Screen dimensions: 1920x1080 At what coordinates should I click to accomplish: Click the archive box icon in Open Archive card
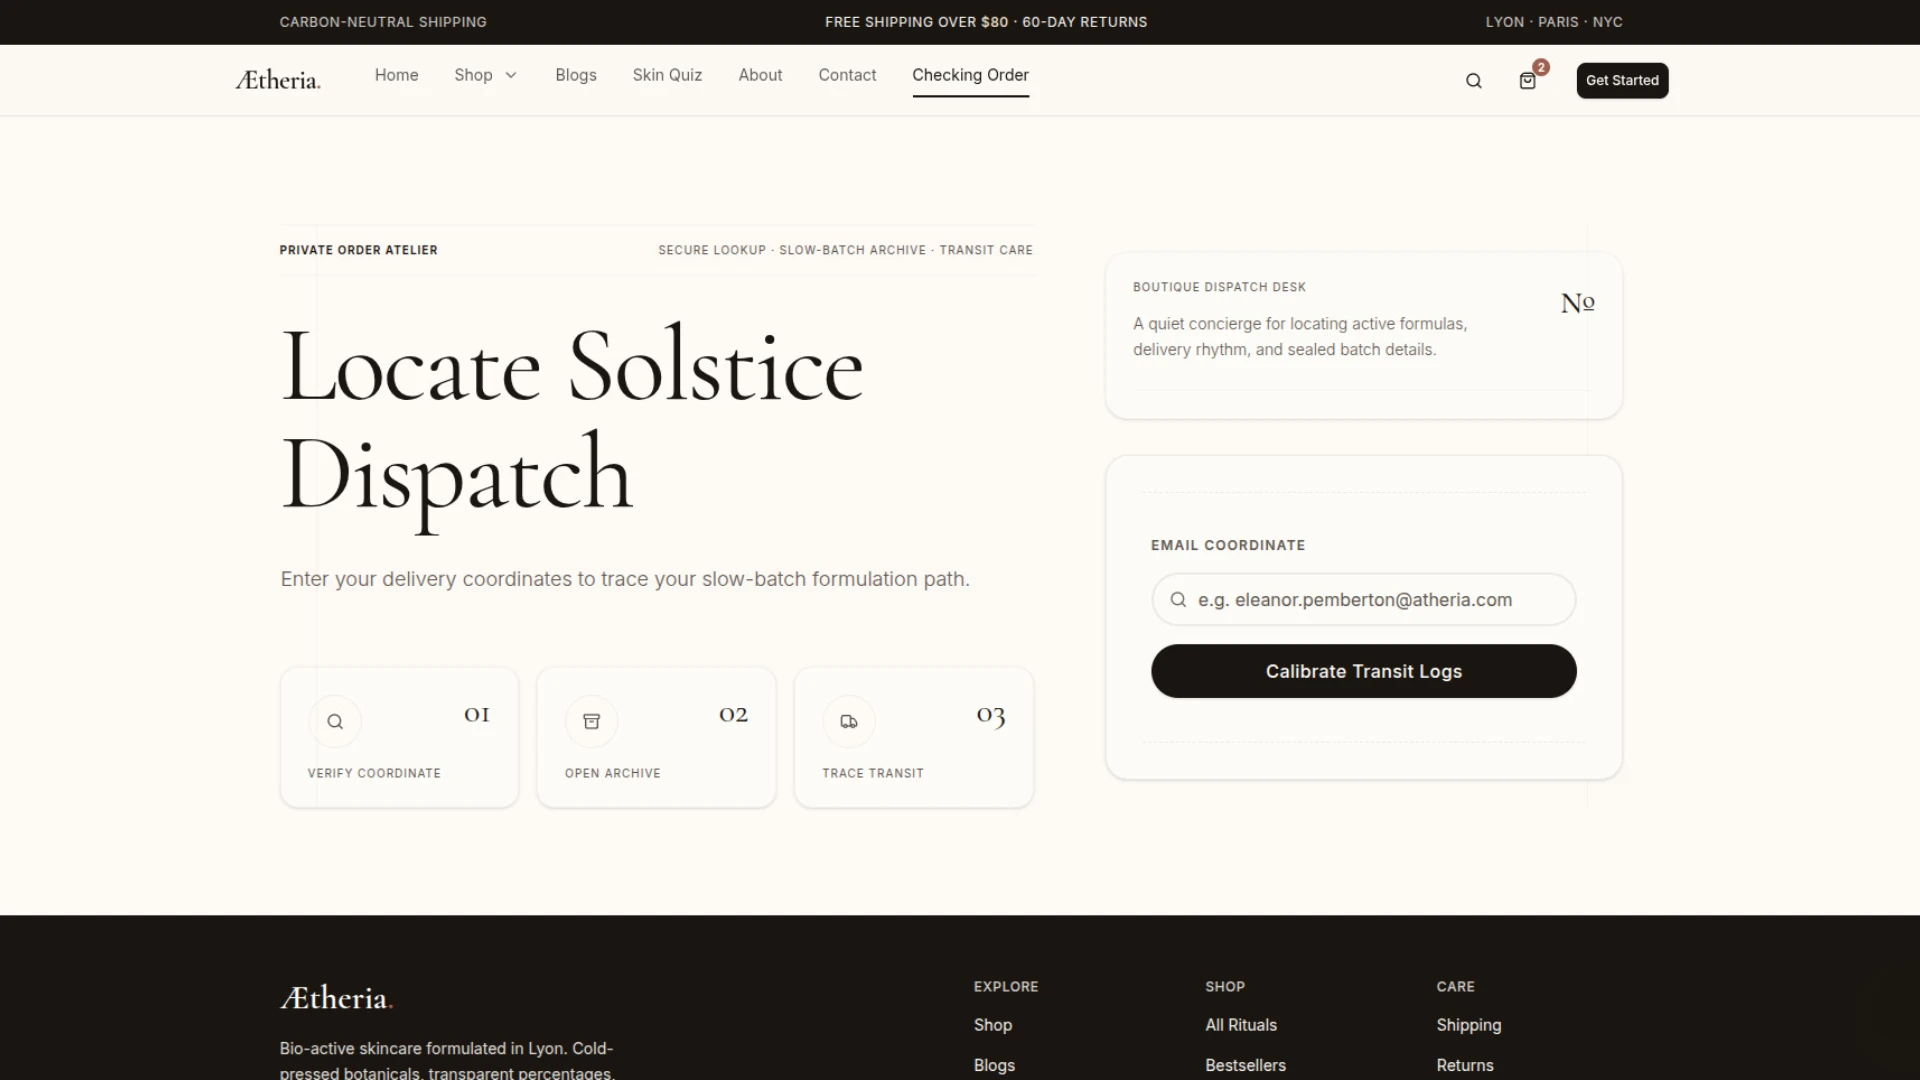point(591,721)
